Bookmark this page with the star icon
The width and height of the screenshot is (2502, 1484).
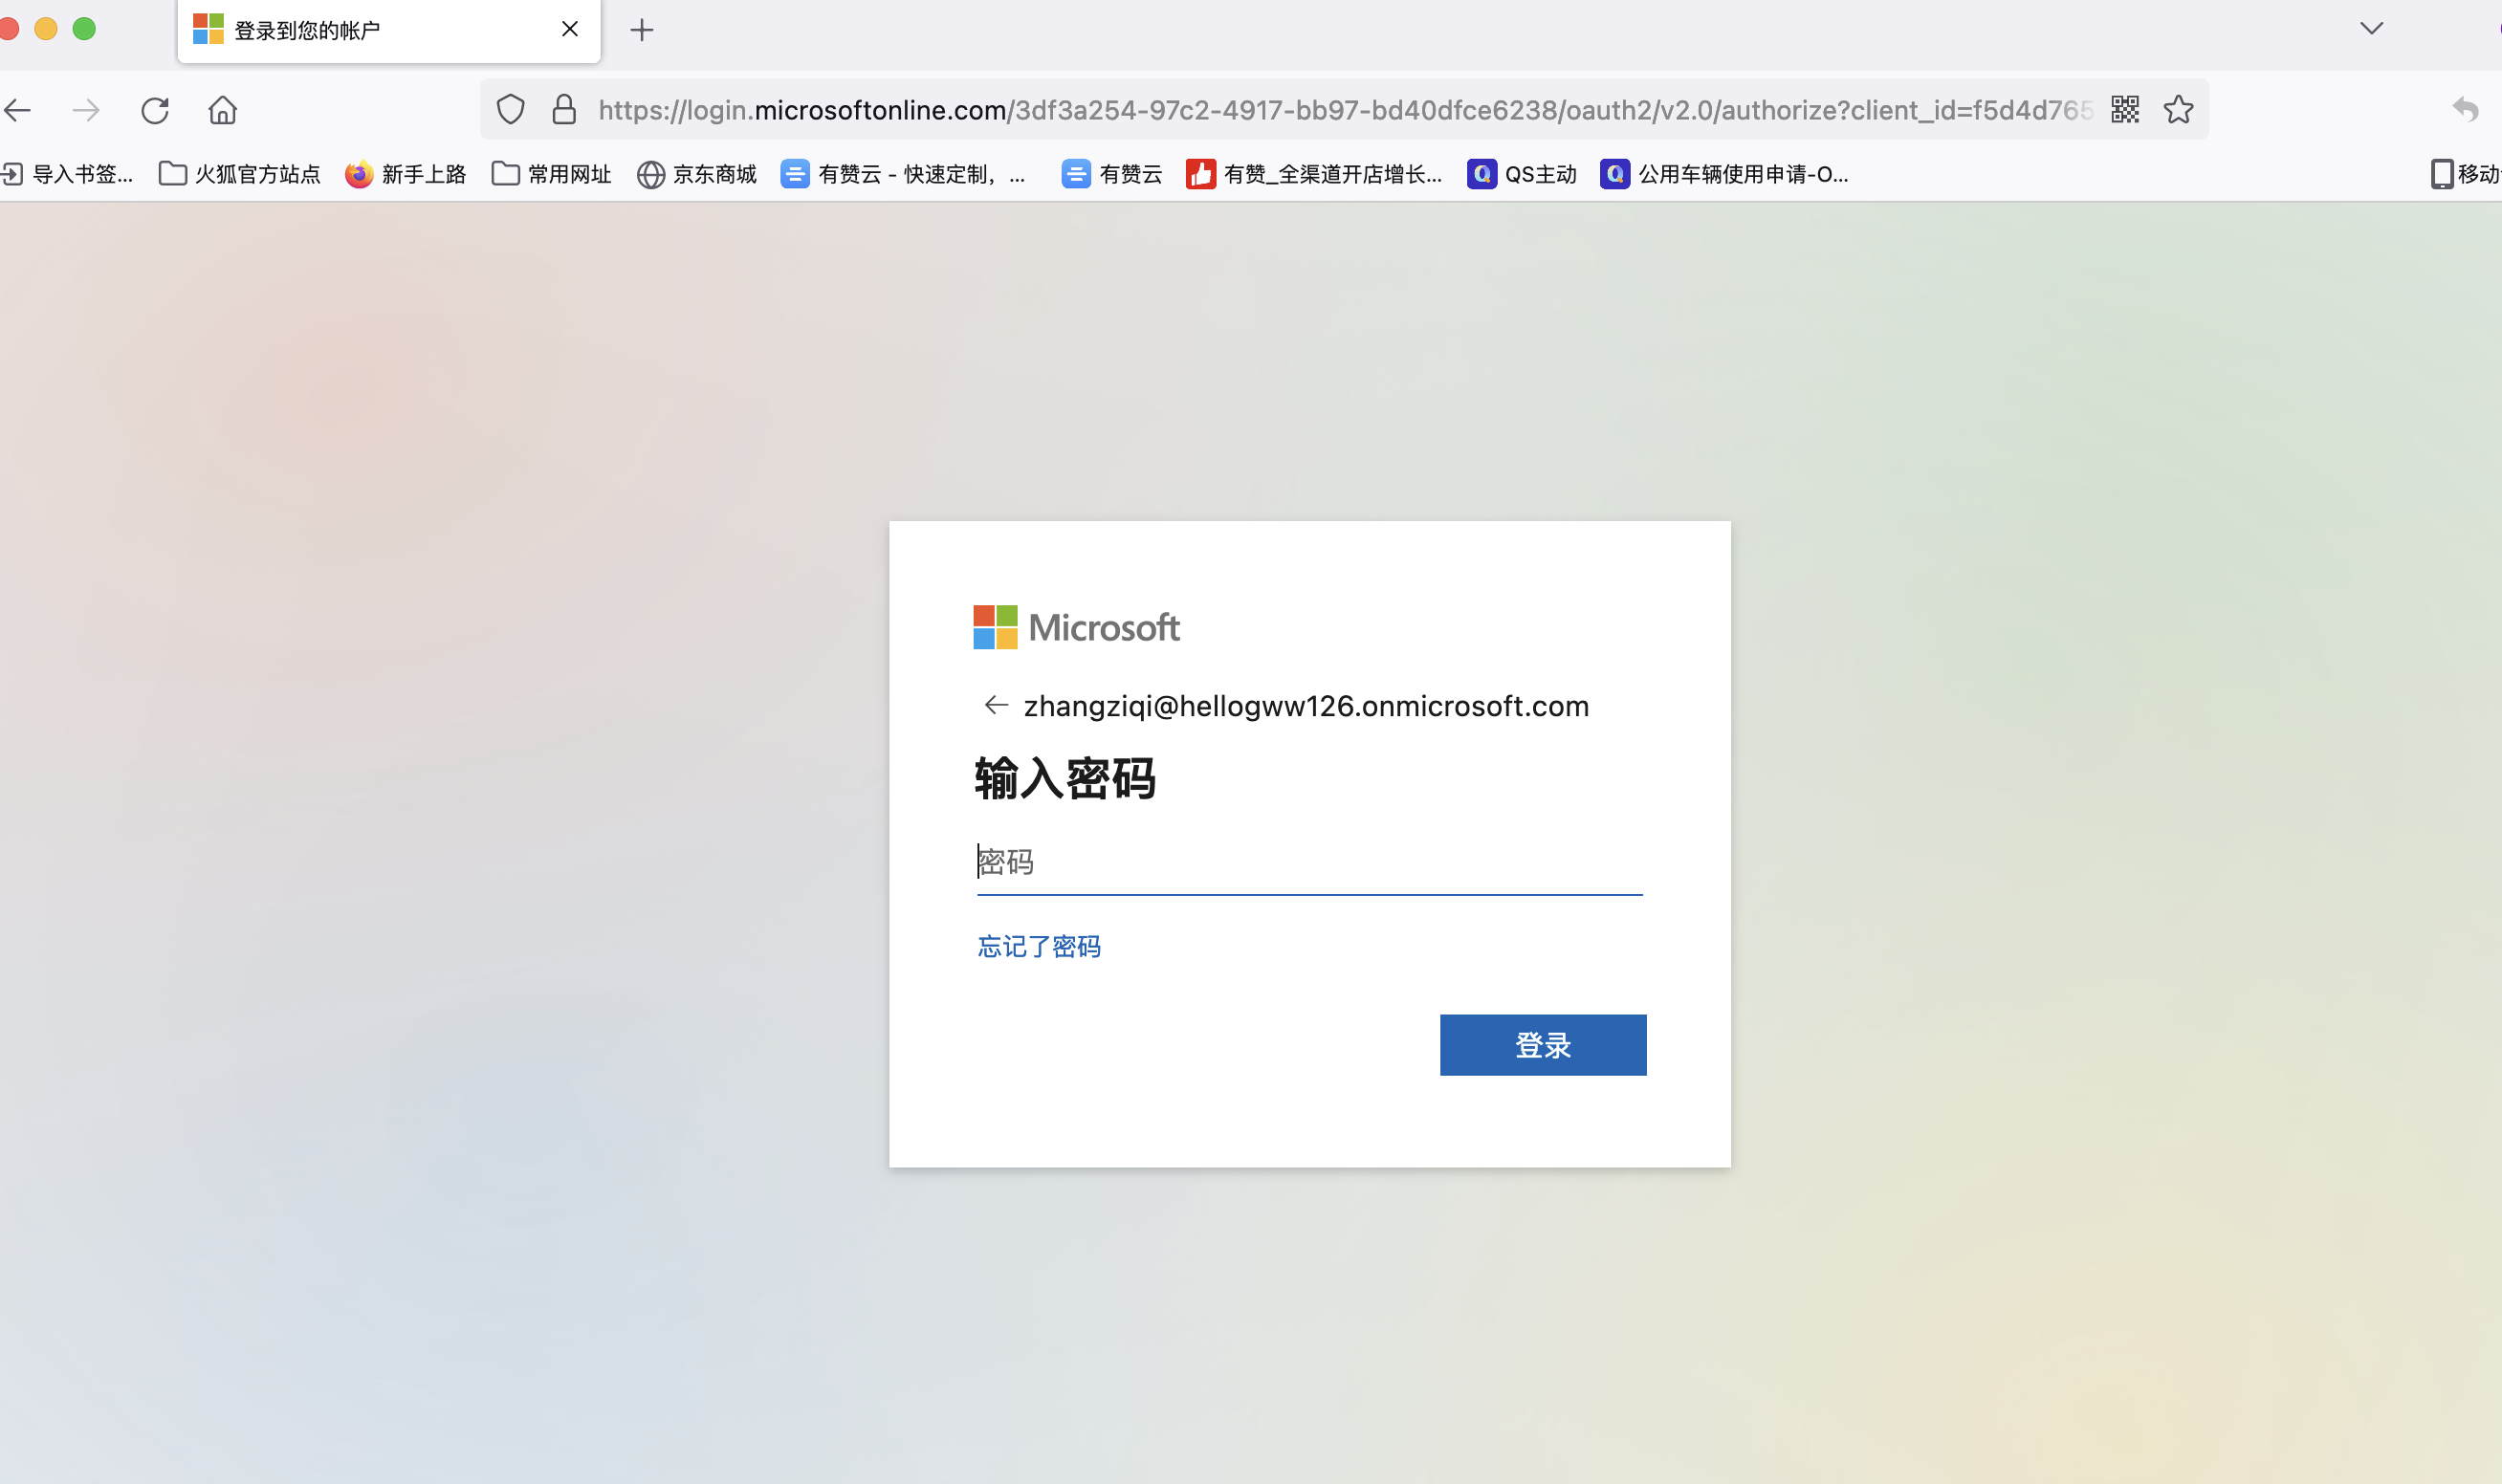[2179, 110]
